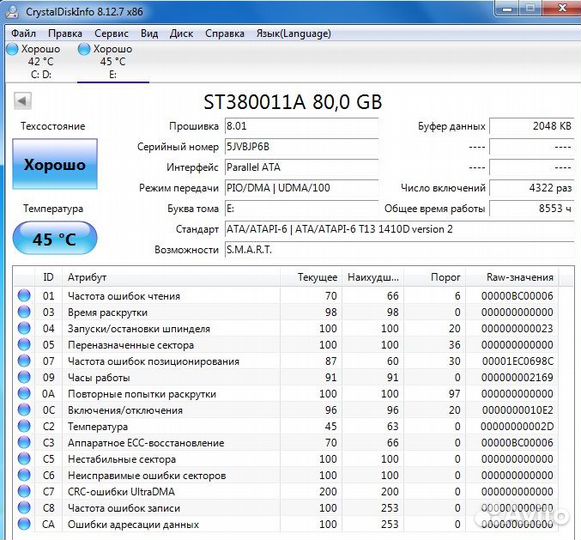Click the Возможности field S.M.A.R.T.
581x540 pixels.
pyautogui.click(x=399, y=250)
